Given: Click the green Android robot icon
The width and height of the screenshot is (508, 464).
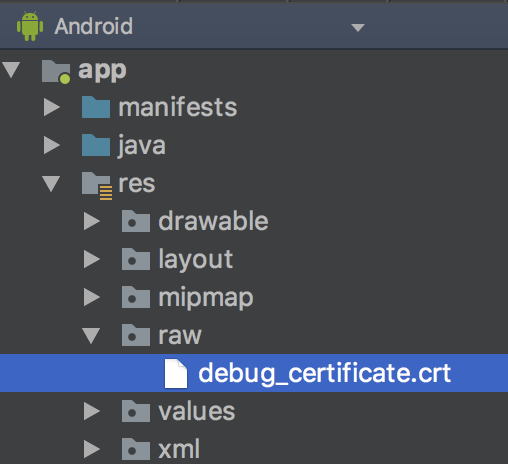Looking at the screenshot, I should pos(30,26).
